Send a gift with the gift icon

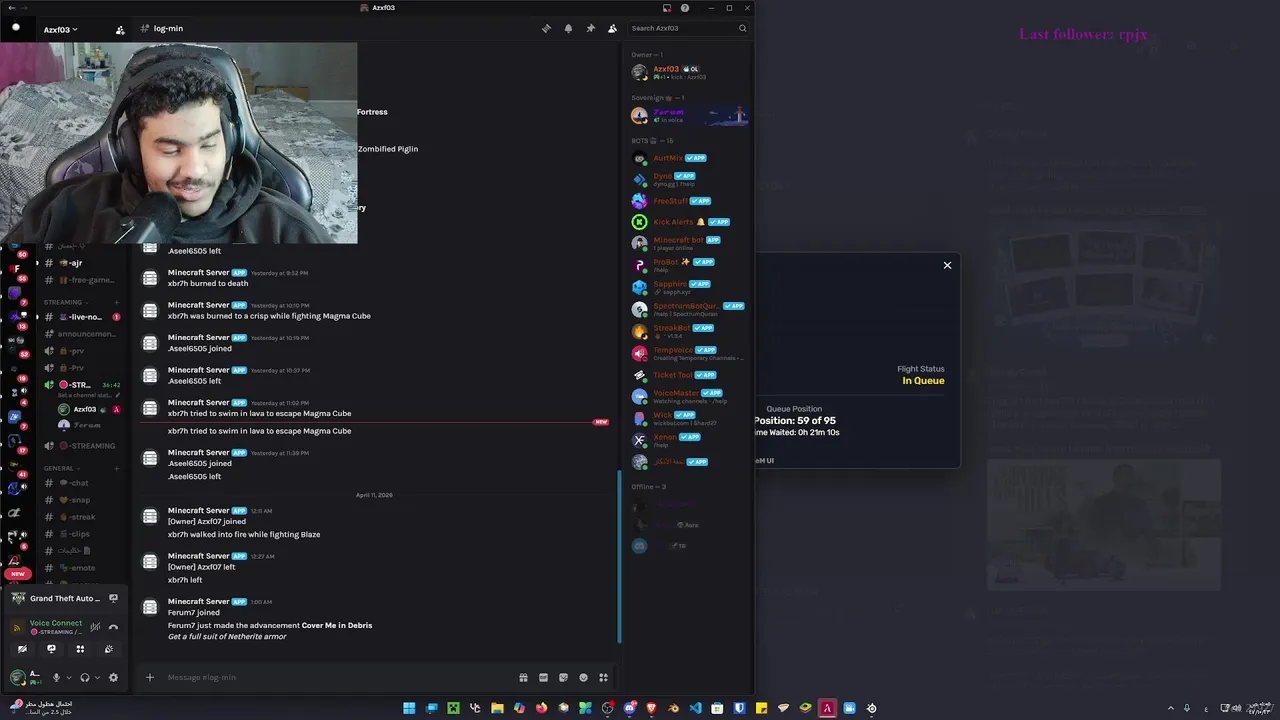coord(523,677)
